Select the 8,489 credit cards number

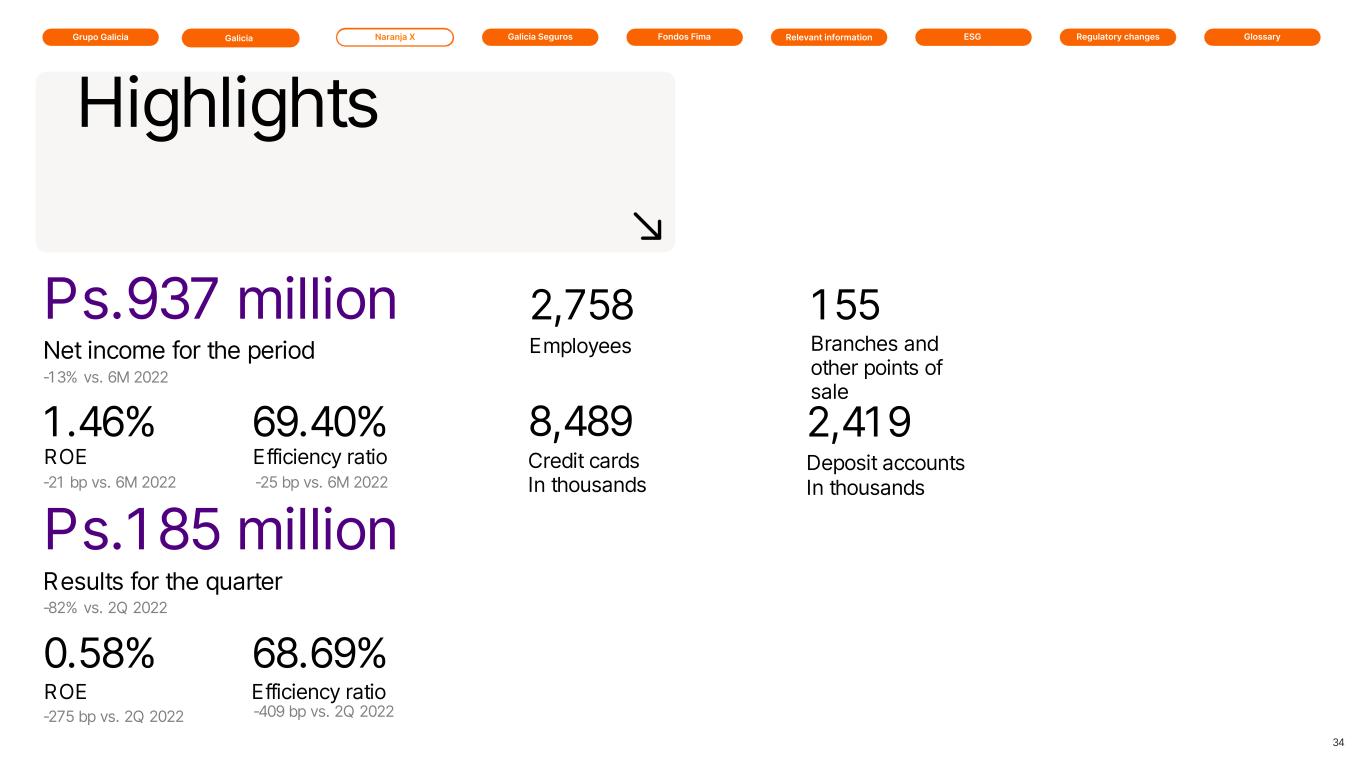coord(580,423)
